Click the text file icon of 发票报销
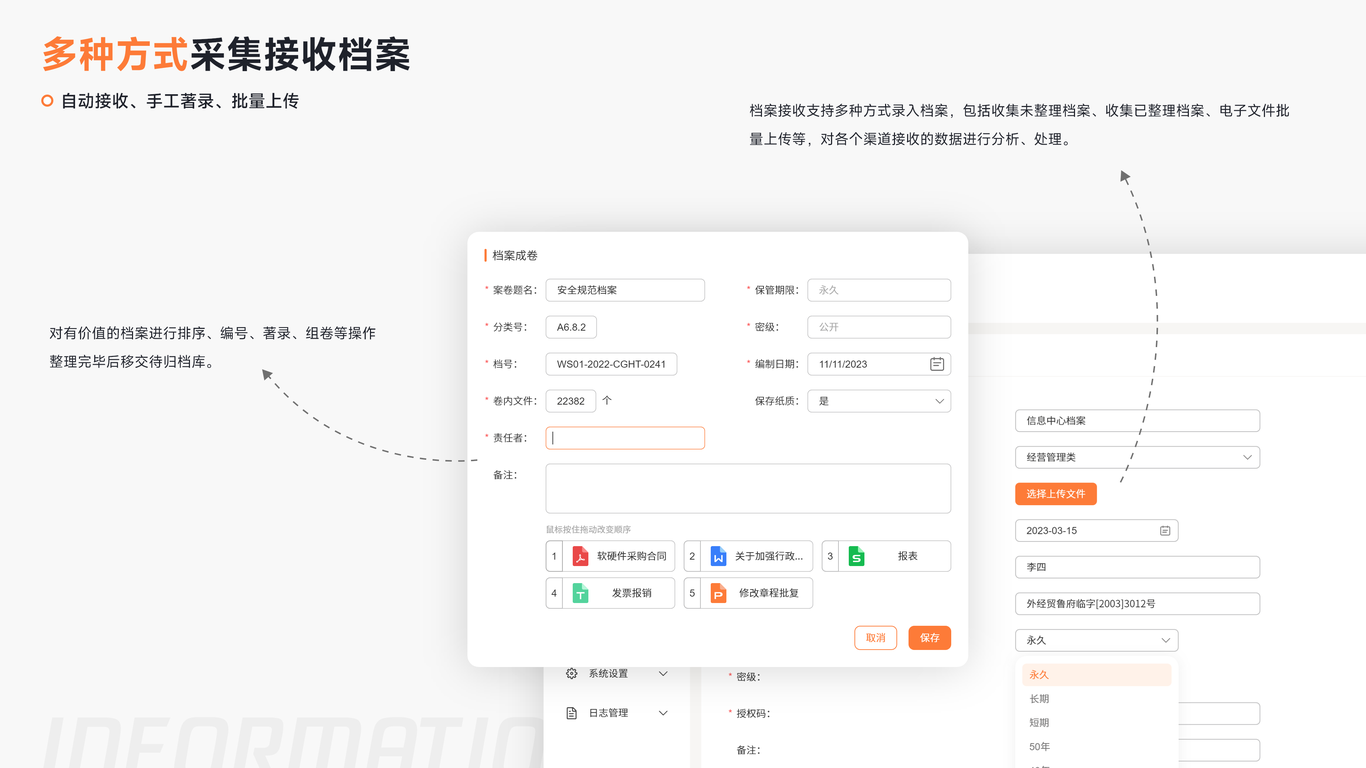This screenshot has height=768, width=1366. pyautogui.click(x=580, y=593)
